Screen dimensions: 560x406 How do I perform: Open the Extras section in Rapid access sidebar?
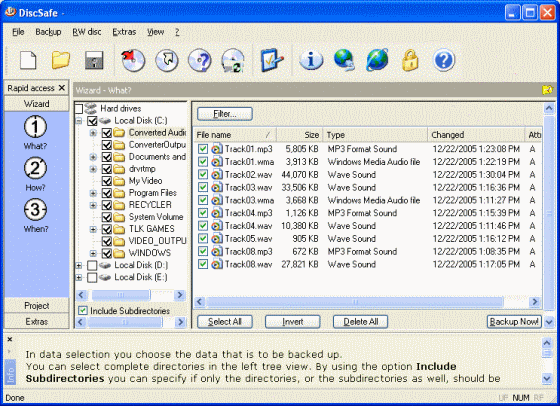(36, 321)
